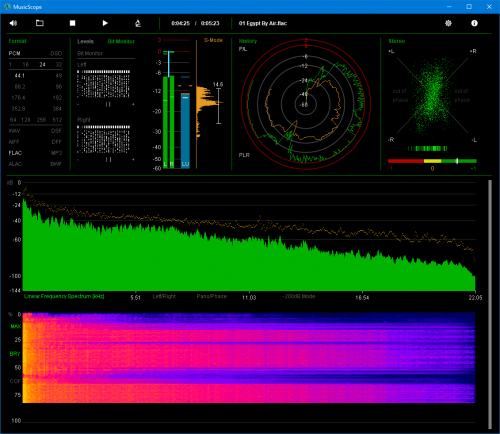Click the Linear Frequency Spectrum label
Viewport: 500px width, 434px height.
(x=64, y=296)
